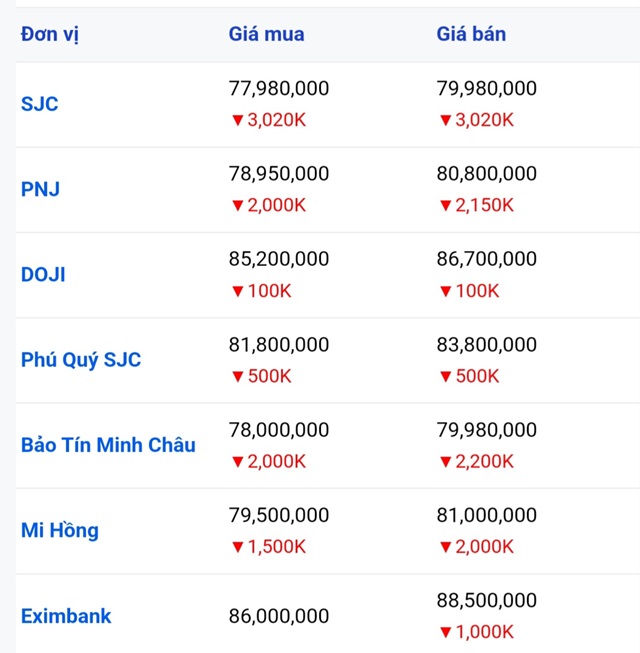
Task: Click the red down arrow beside SJC 3,020K buy change
Action: click(x=238, y=120)
